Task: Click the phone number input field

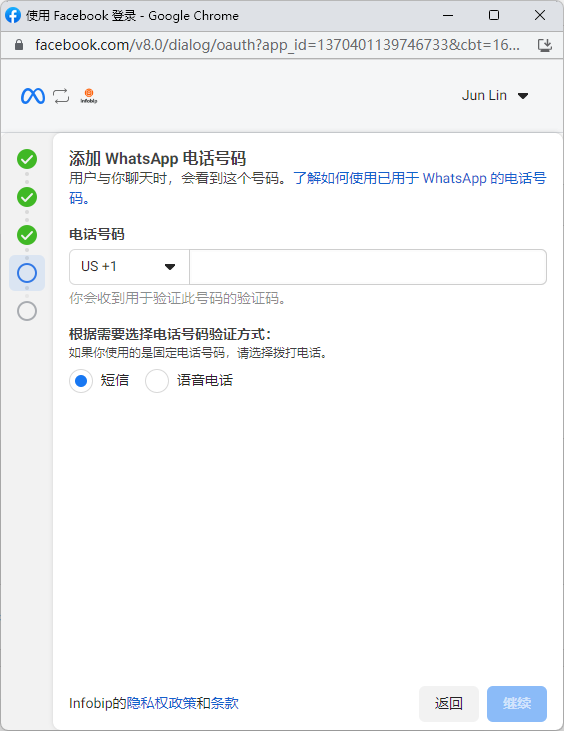Action: pyautogui.click(x=368, y=267)
